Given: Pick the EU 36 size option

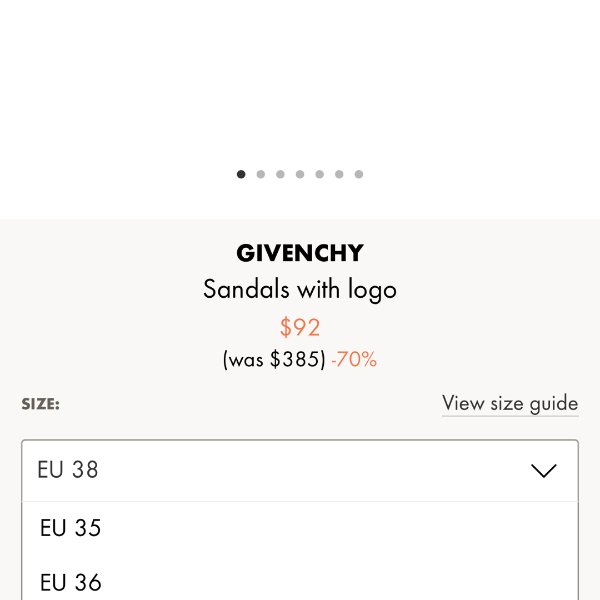Looking at the screenshot, I should click(x=71, y=582).
